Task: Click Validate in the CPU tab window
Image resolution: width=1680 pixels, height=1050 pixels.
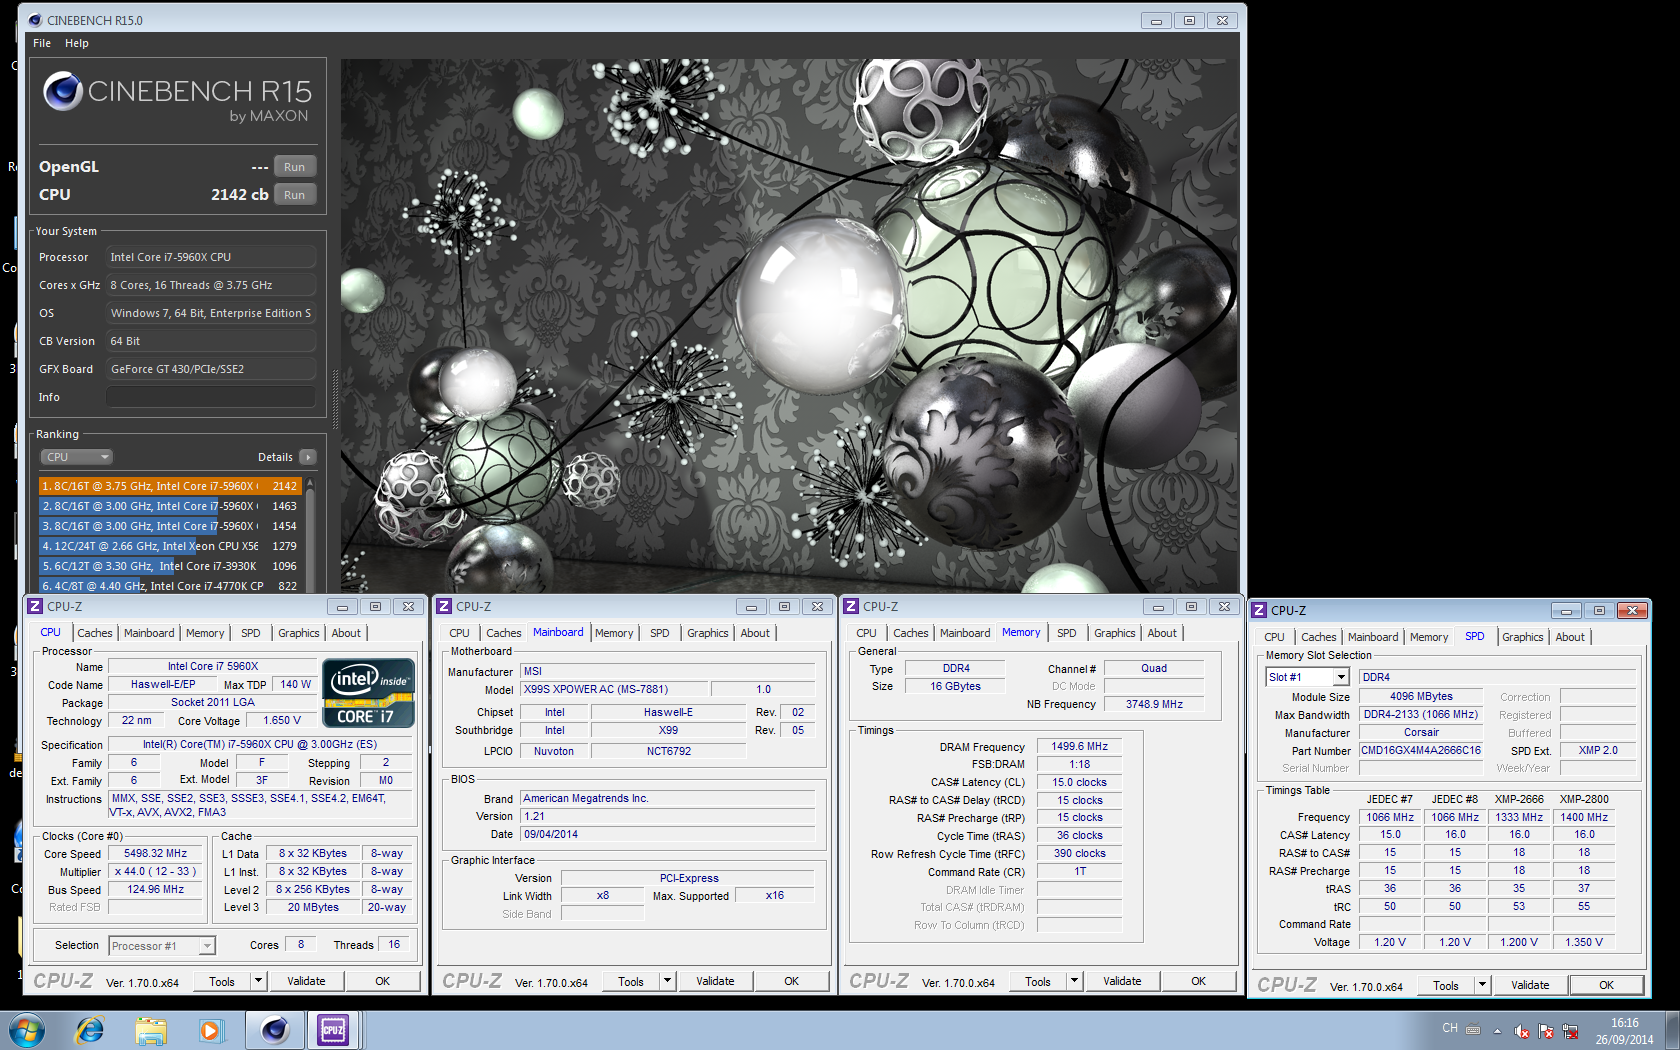Action: pos(306,981)
